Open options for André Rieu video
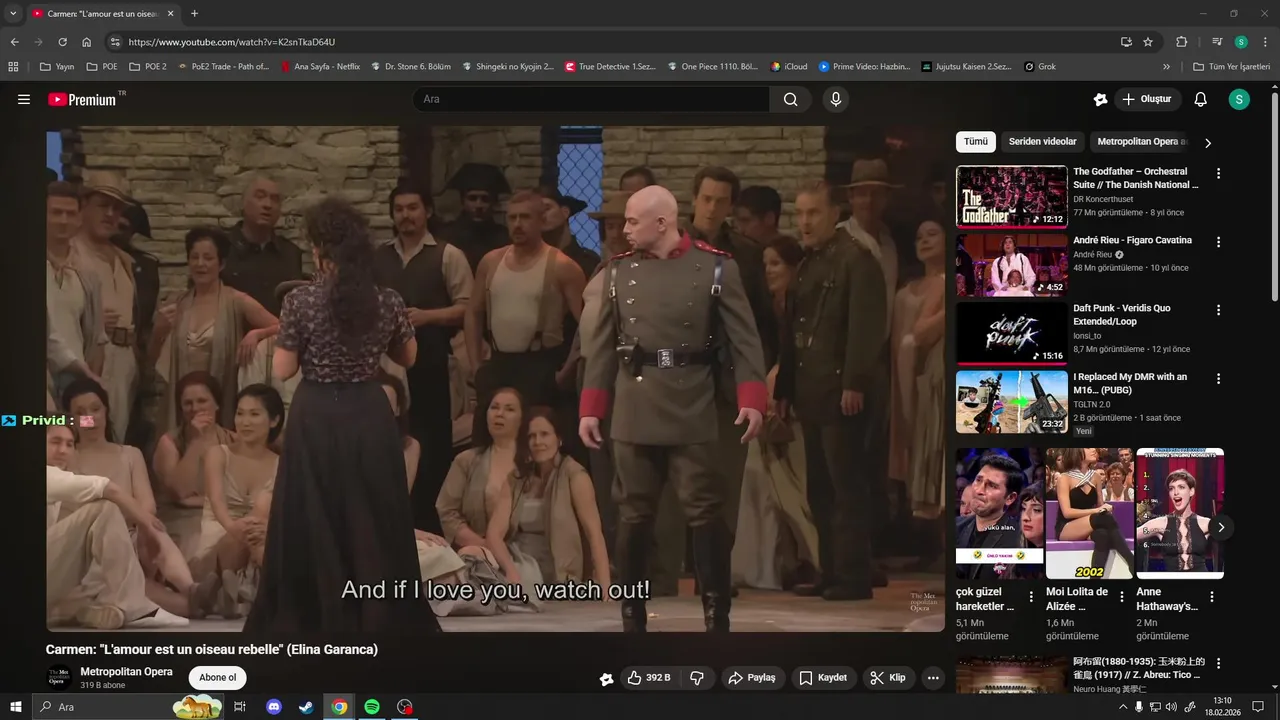The image size is (1280, 720). click(1218, 241)
